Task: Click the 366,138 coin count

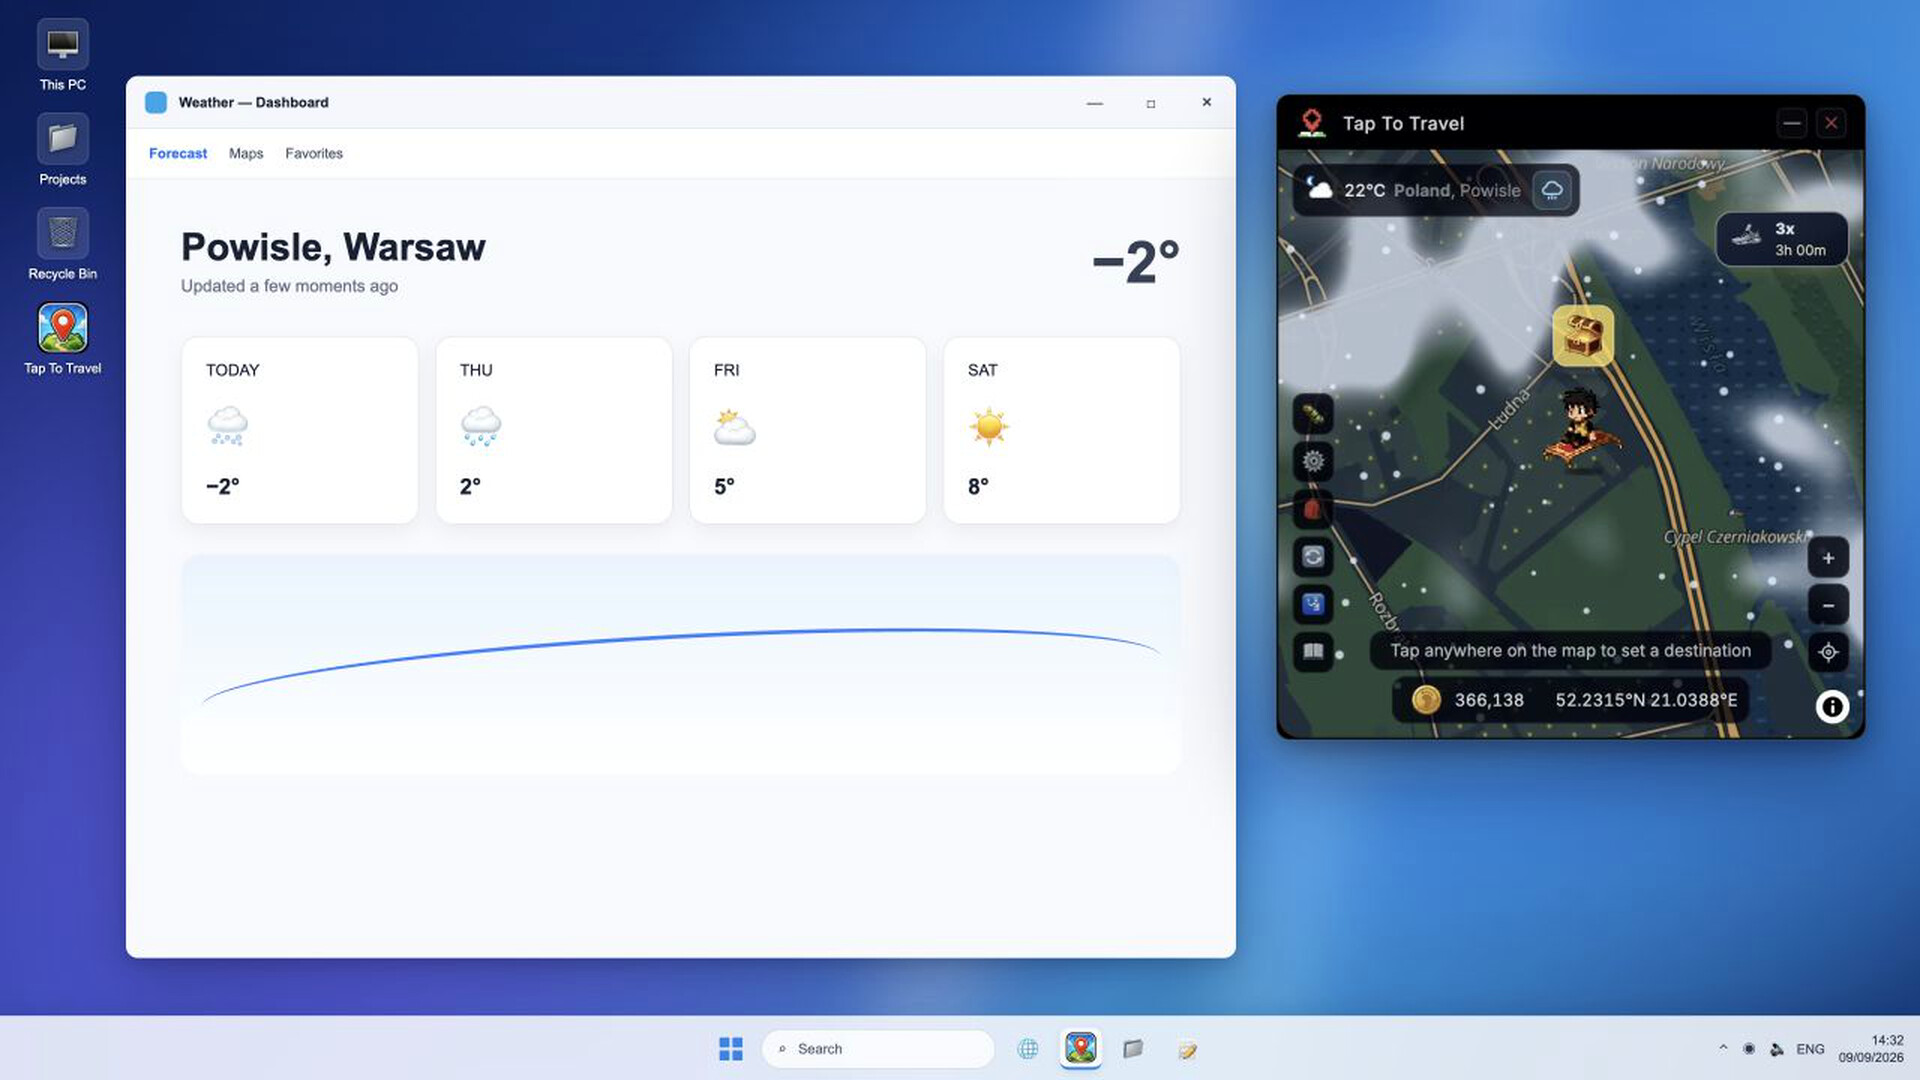Action: 1489,700
